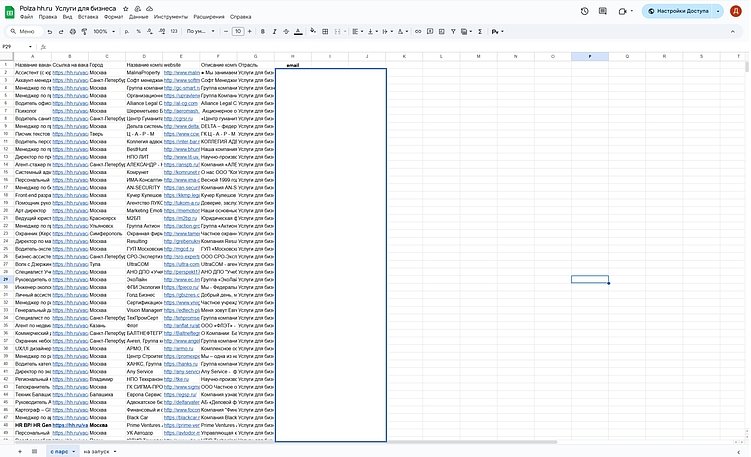Open the Формат menu
The height and width of the screenshot is (457, 751).
click(x=114, y=17)
